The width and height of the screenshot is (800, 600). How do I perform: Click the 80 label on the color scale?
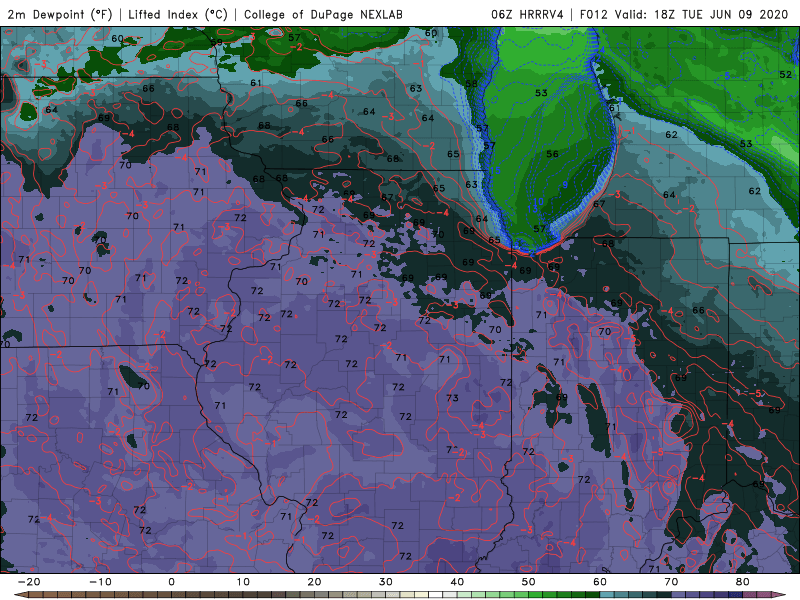point(743,582)
